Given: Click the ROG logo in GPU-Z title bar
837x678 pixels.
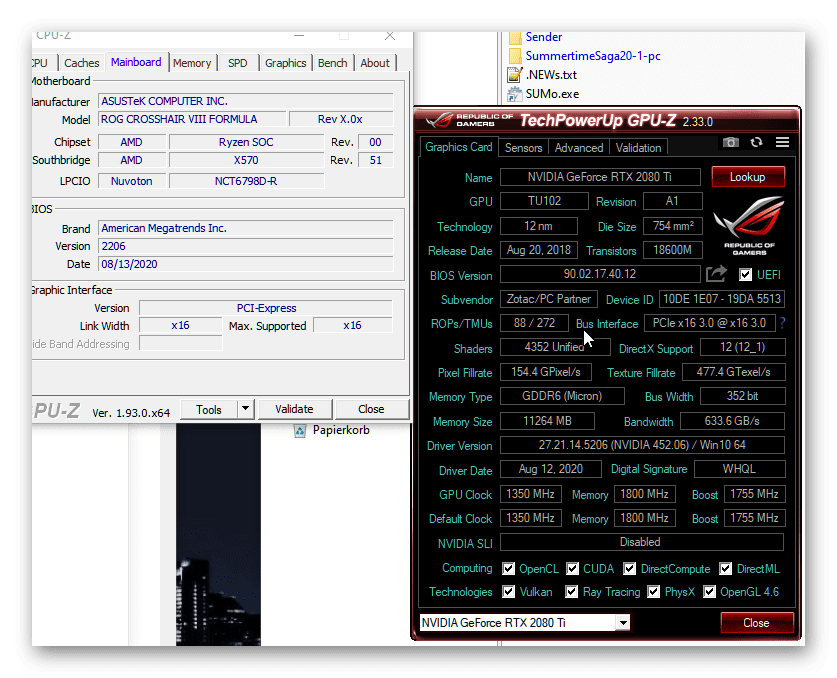Looking at the screenshot, I should pos(440,120).
